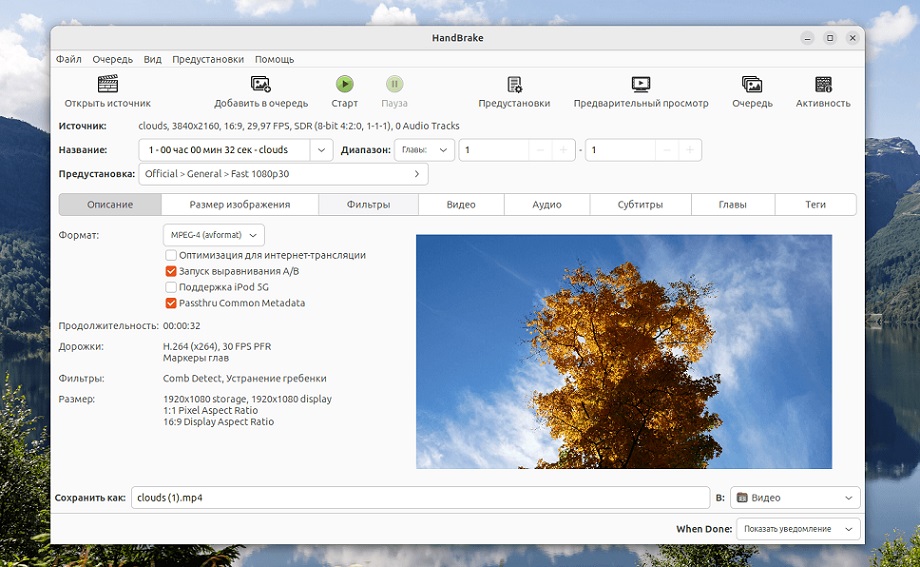Show the Очередь window from the toolbar
This screenshot has width=920, height=567.
[752, 84]
